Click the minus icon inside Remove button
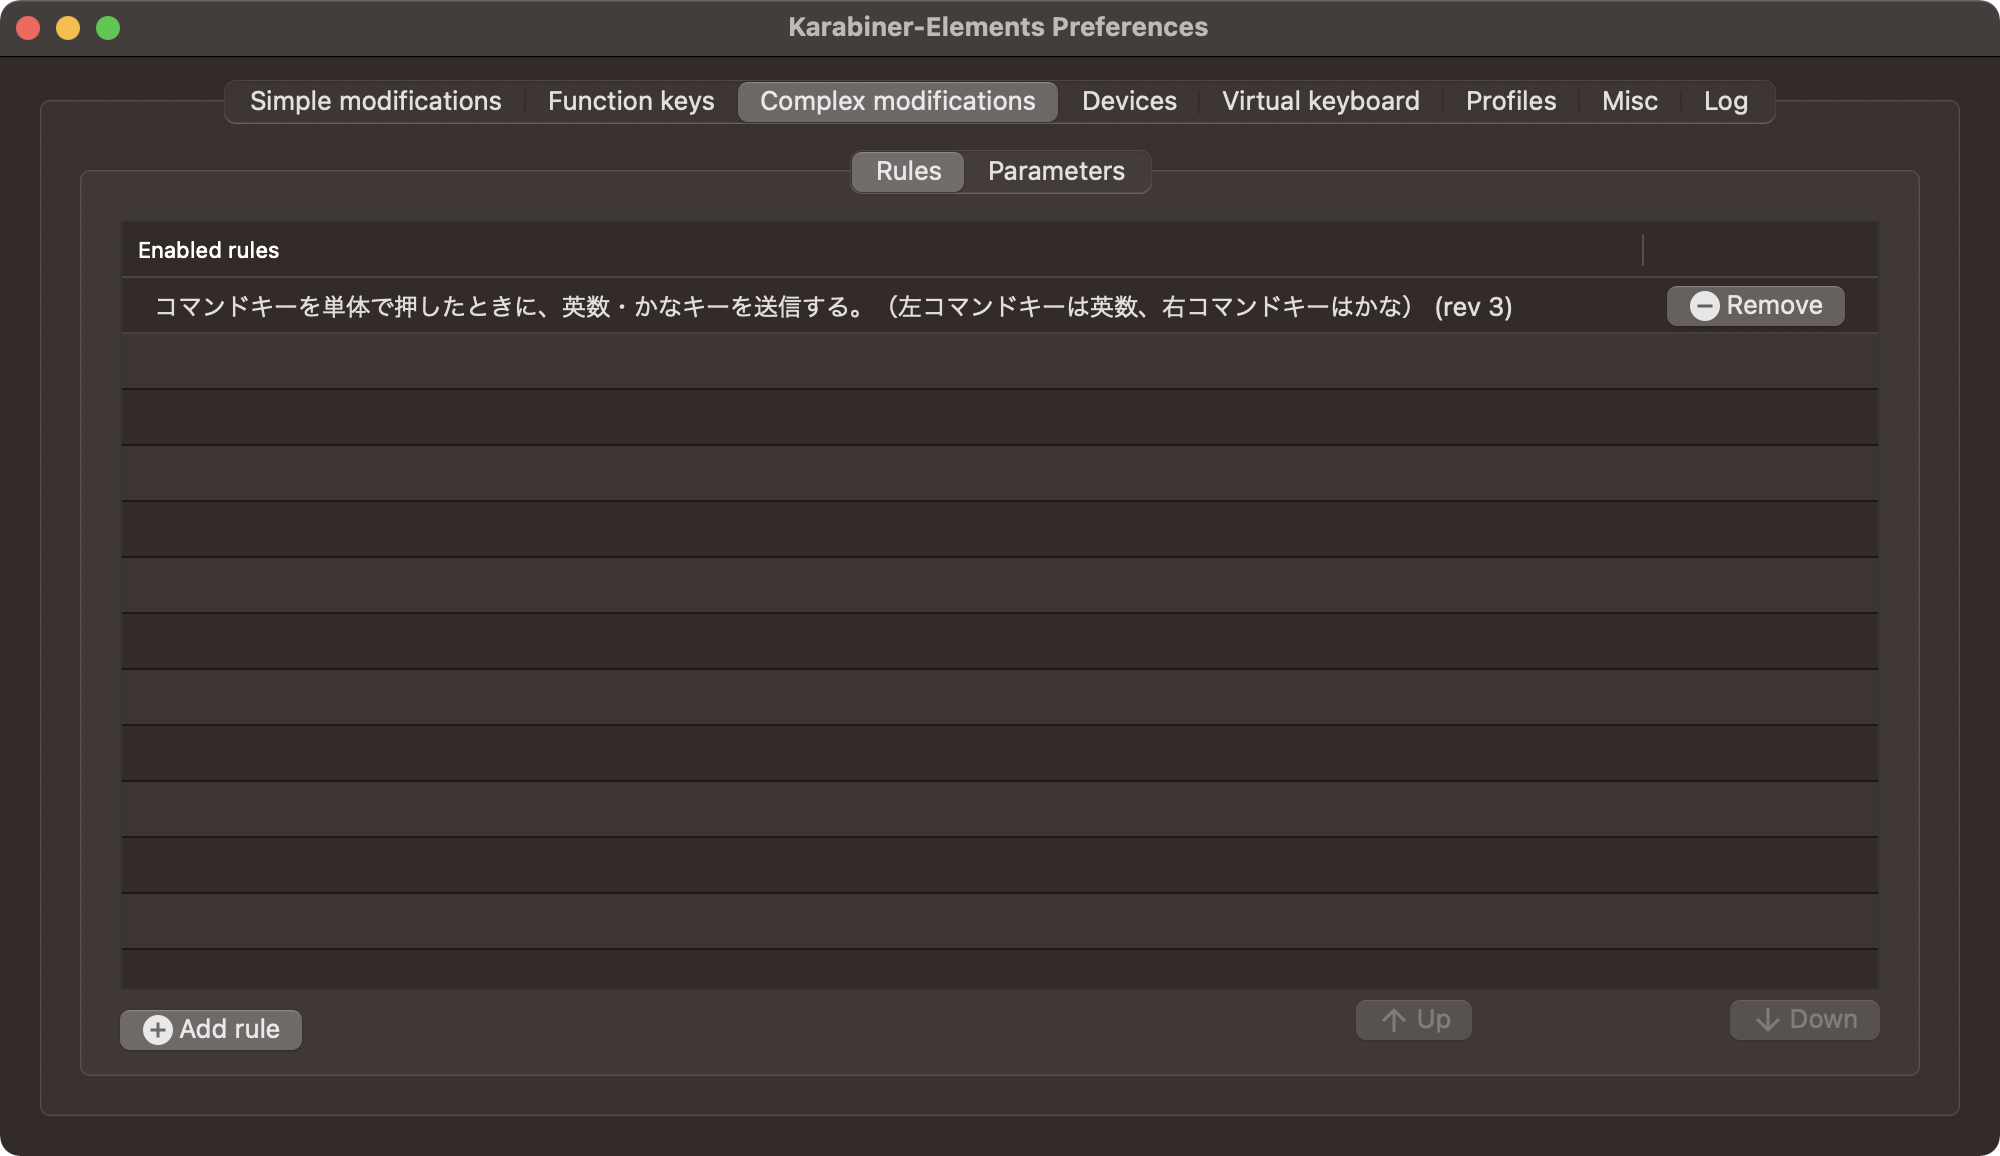The image size is (2000, 1156). tap(1704, 306)
